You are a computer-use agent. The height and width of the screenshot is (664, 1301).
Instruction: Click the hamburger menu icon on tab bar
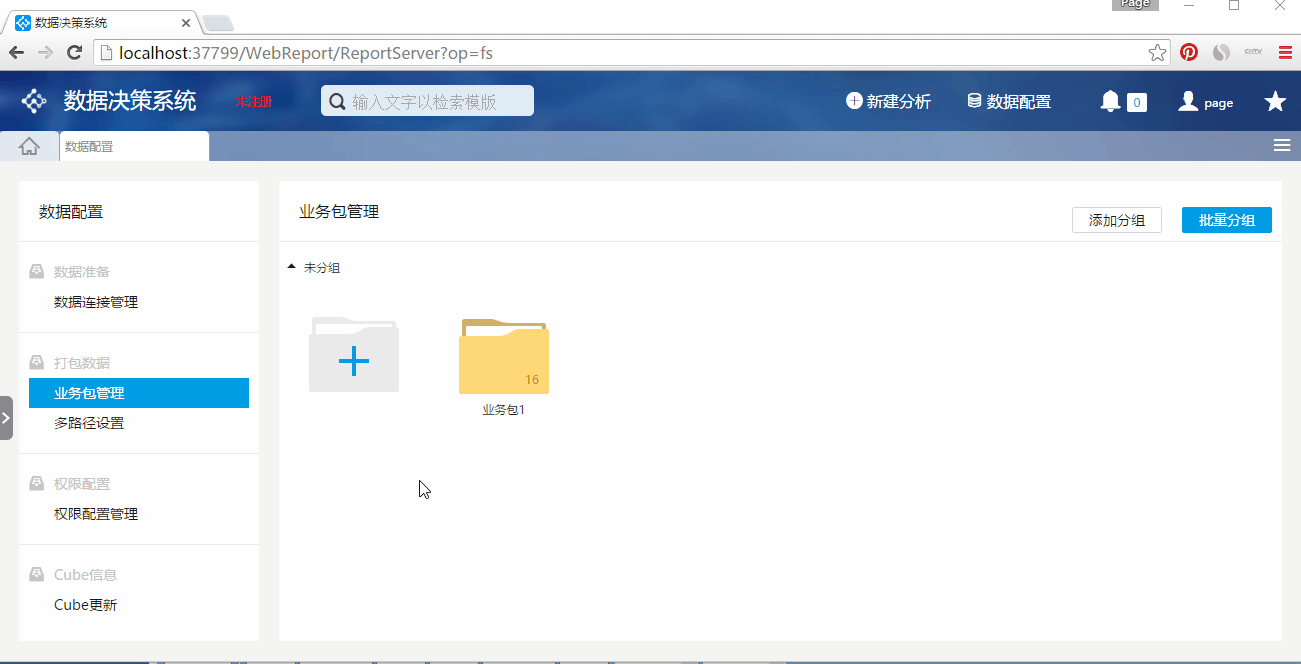[x=1281, y=146]
